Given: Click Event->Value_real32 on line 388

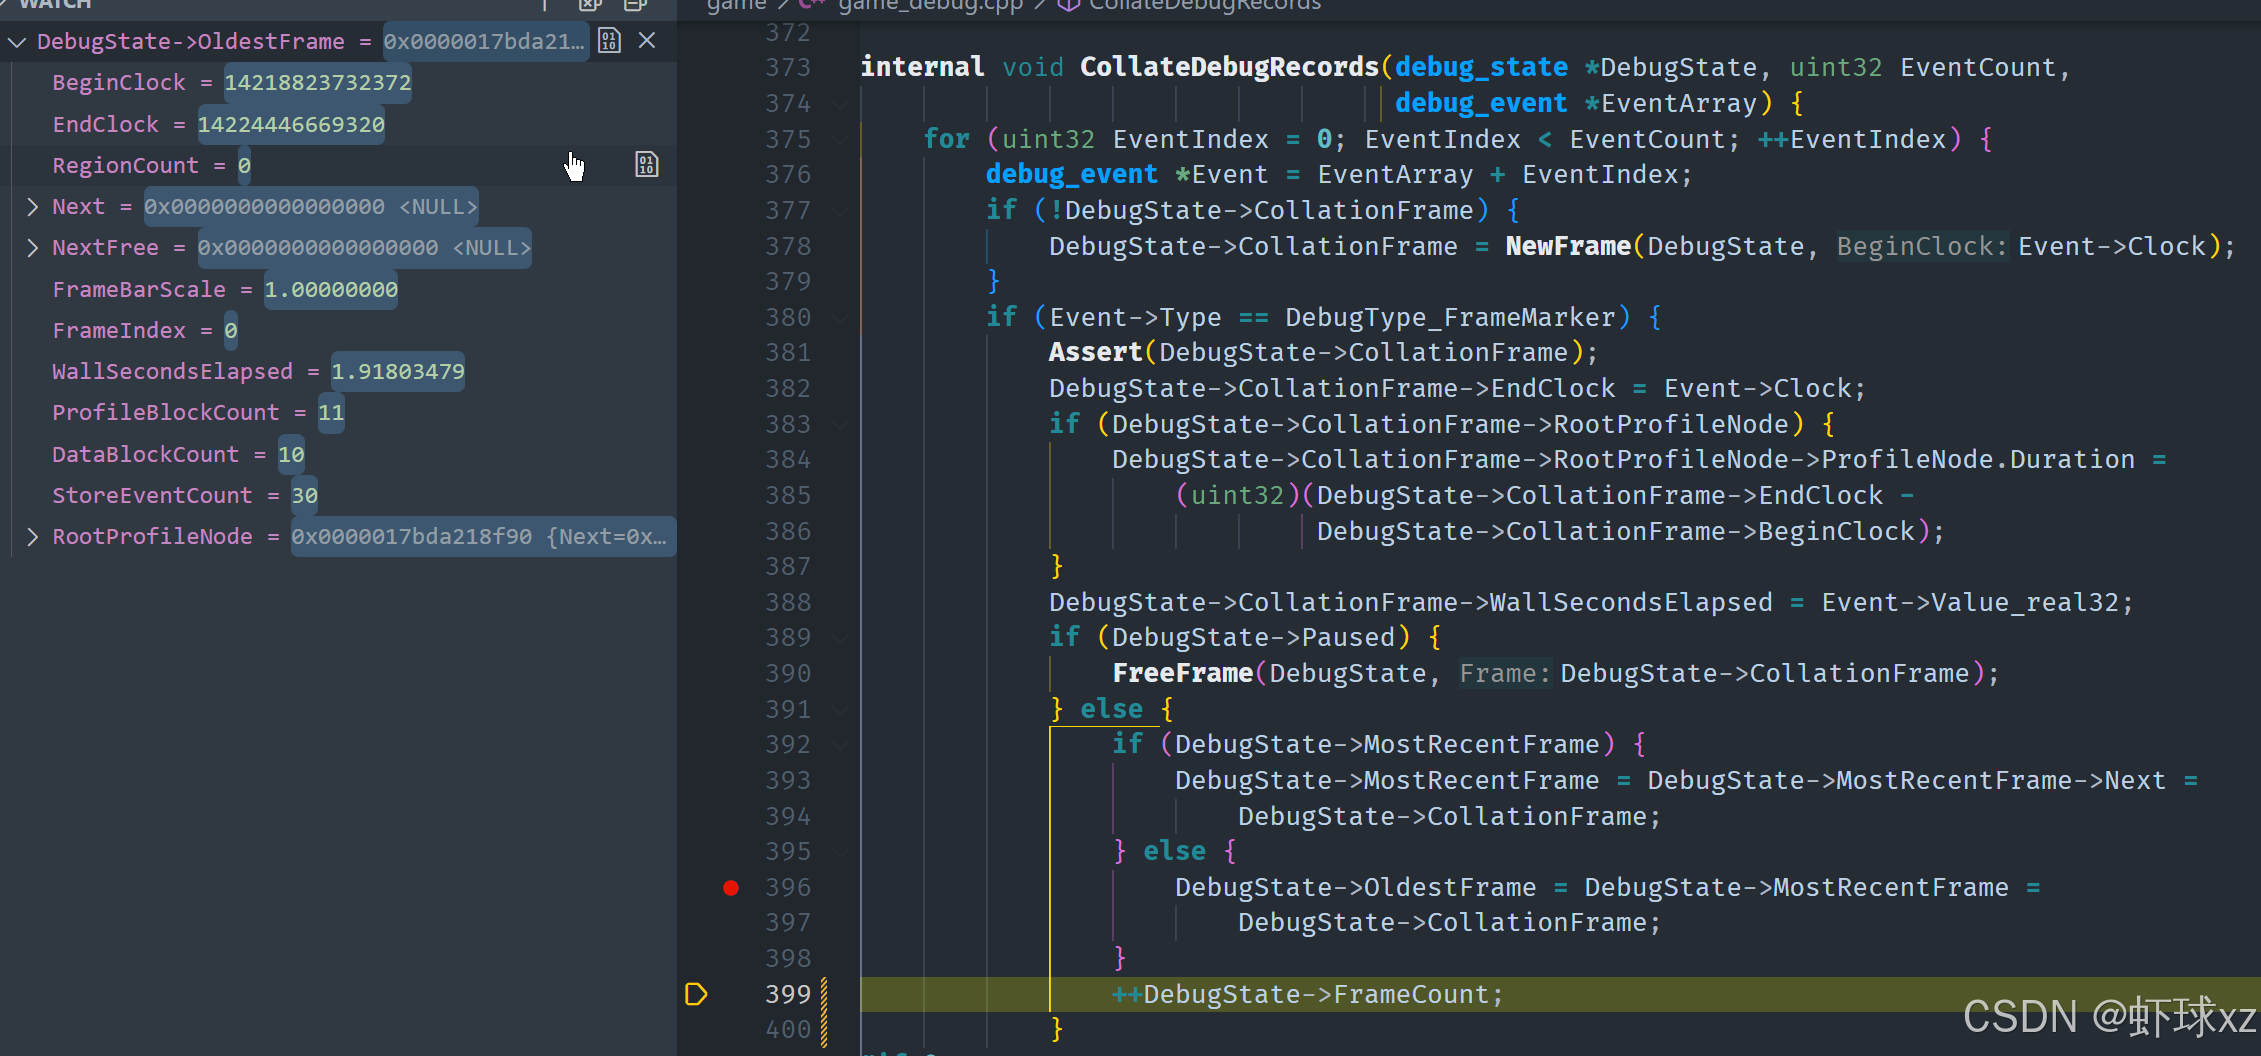Looking at the screenshot, I should pyautogui.click(x=1970, y=603).
